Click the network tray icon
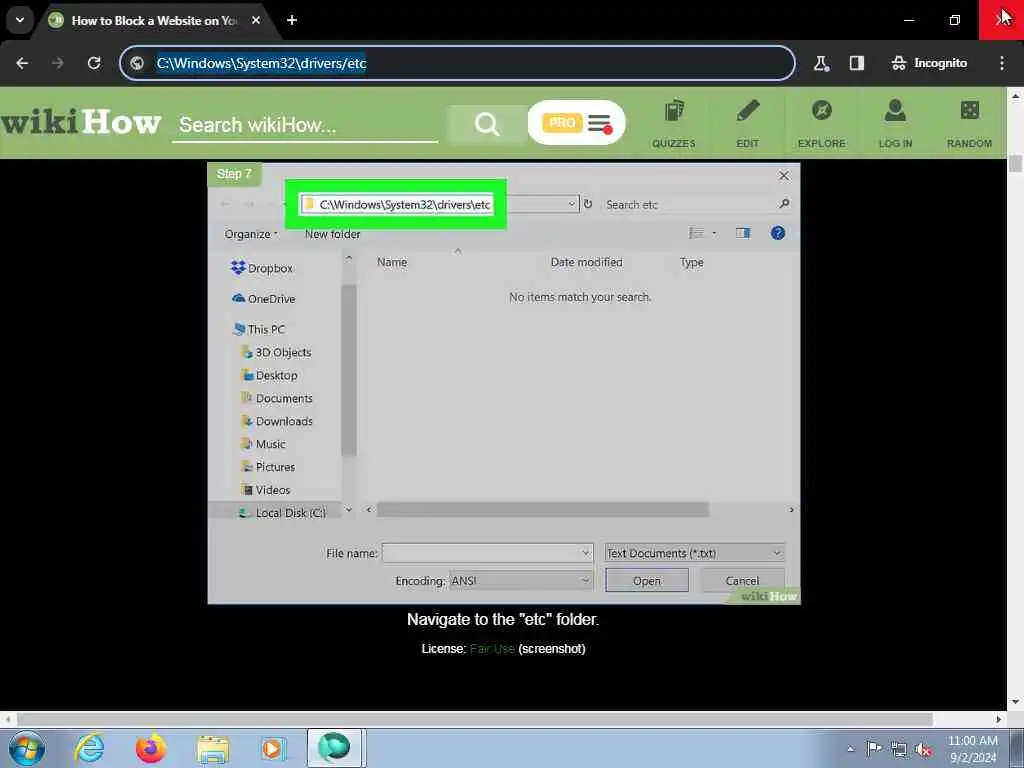Screen dimensions: 1024x768 (899, 750)
